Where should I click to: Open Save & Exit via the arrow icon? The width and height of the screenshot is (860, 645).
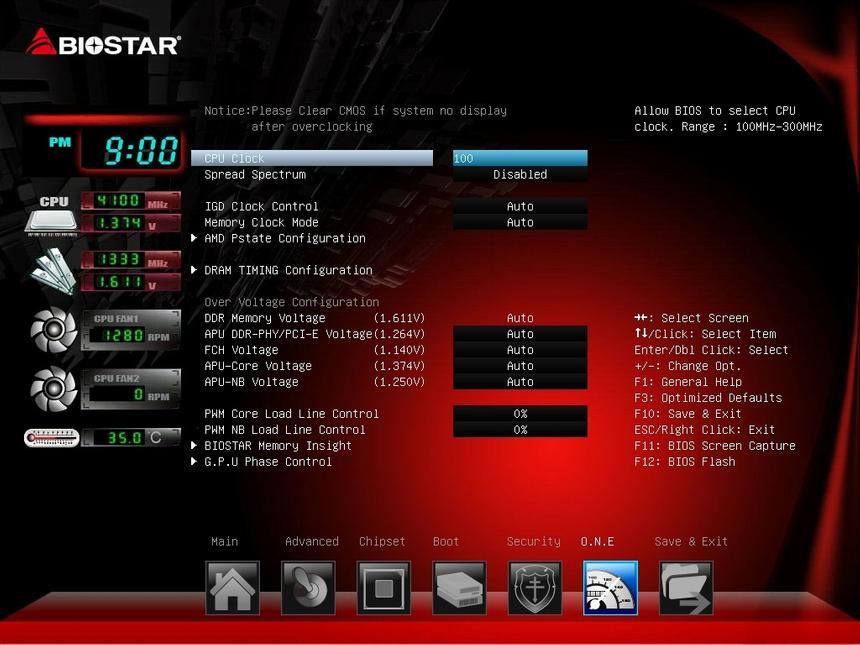click(686, 588)
